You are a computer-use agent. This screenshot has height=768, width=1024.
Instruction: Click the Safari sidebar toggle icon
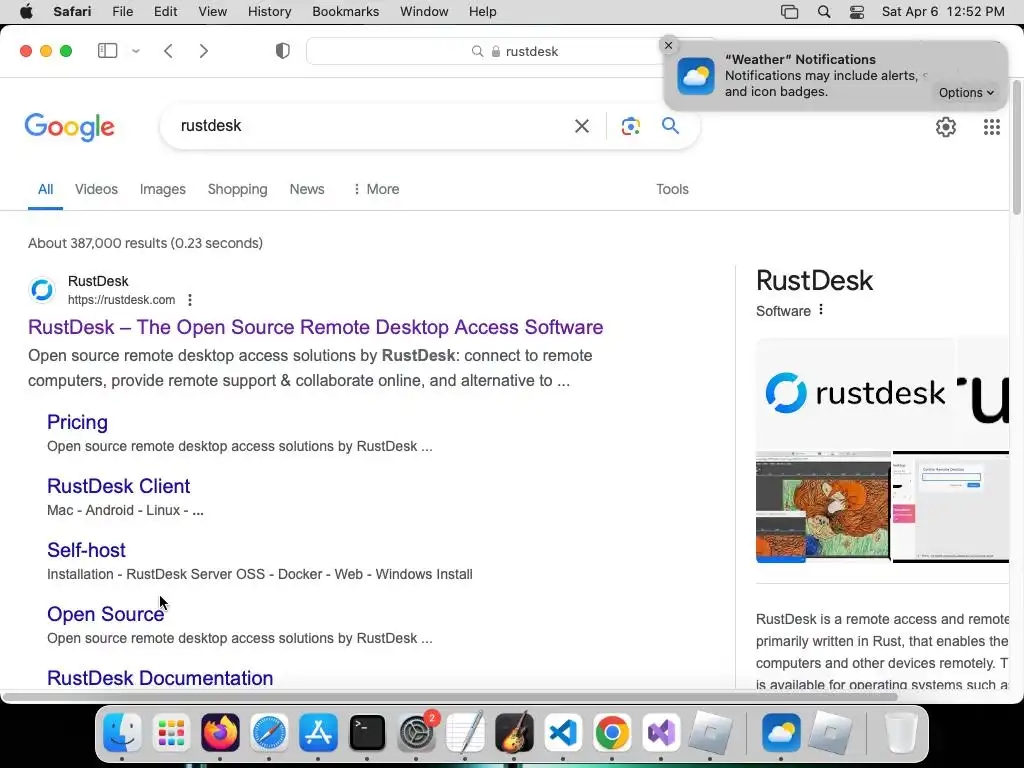tap(107, 51)
